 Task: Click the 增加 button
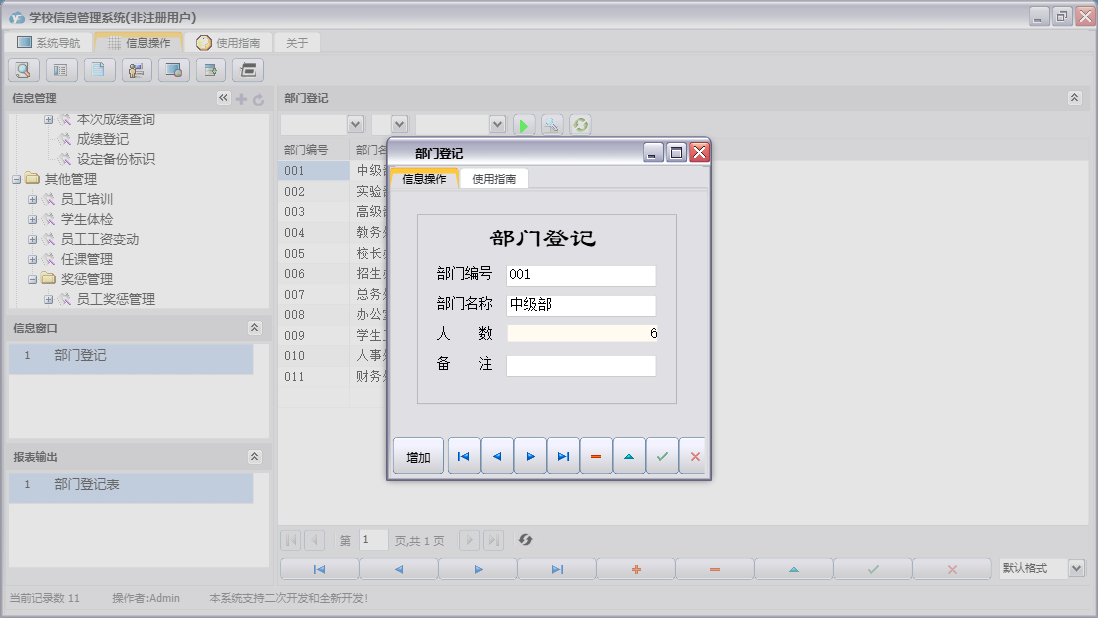(x=418, y=457)
